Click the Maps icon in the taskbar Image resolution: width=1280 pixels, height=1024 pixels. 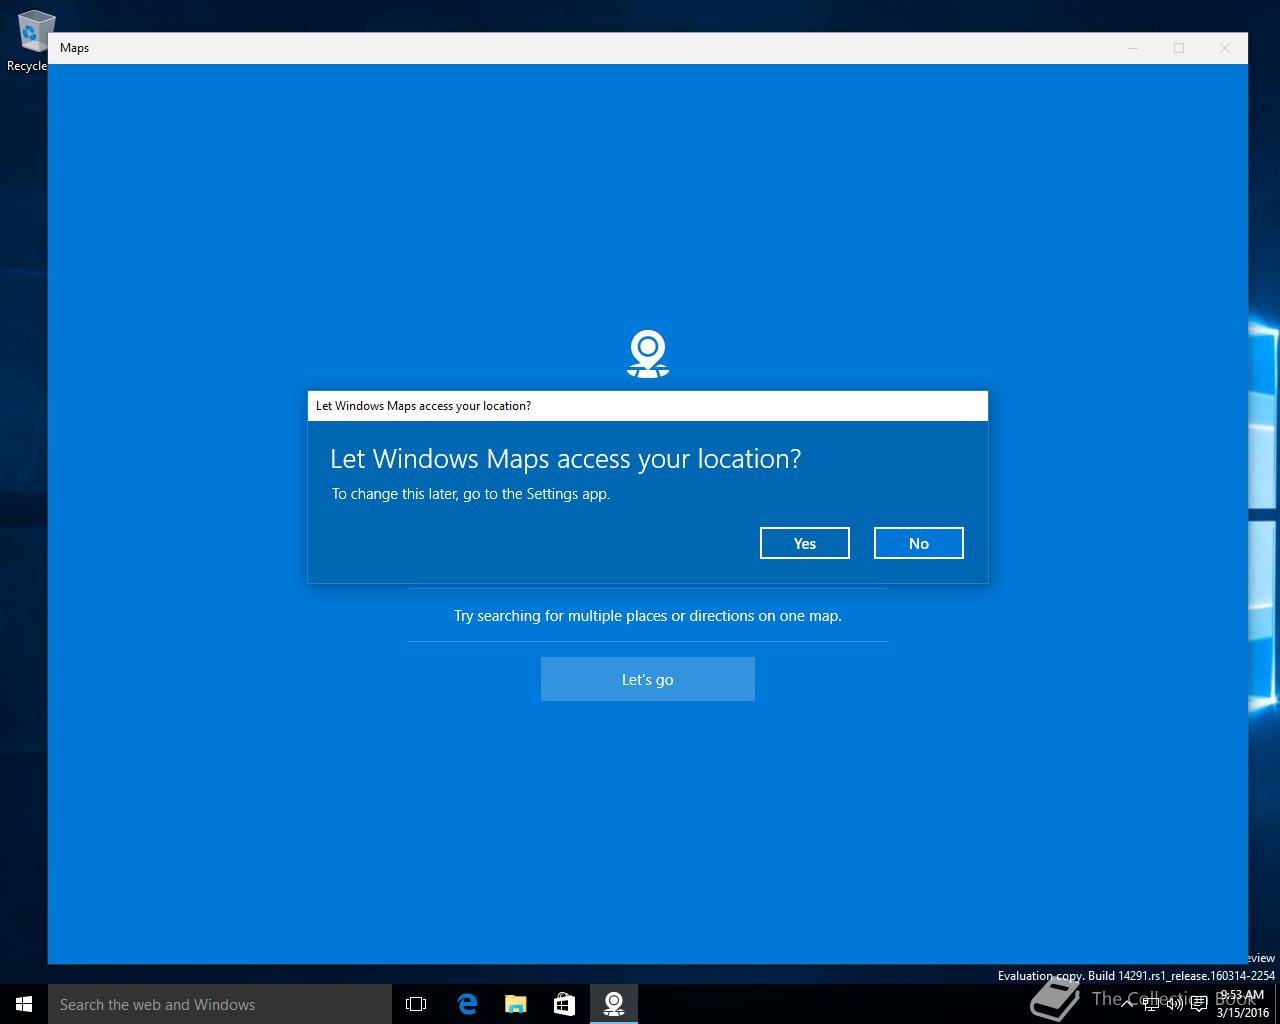[x=613, y=1004]
